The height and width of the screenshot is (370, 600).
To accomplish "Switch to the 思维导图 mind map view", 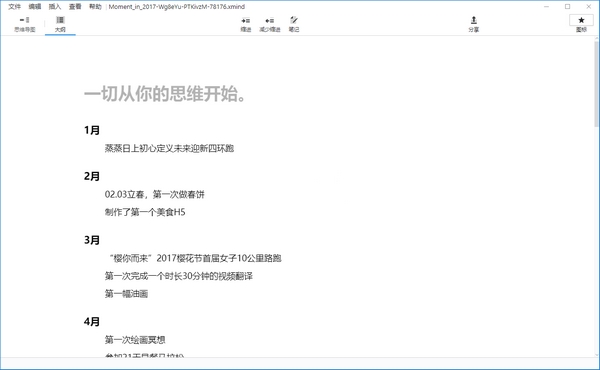I will [24, 24].
